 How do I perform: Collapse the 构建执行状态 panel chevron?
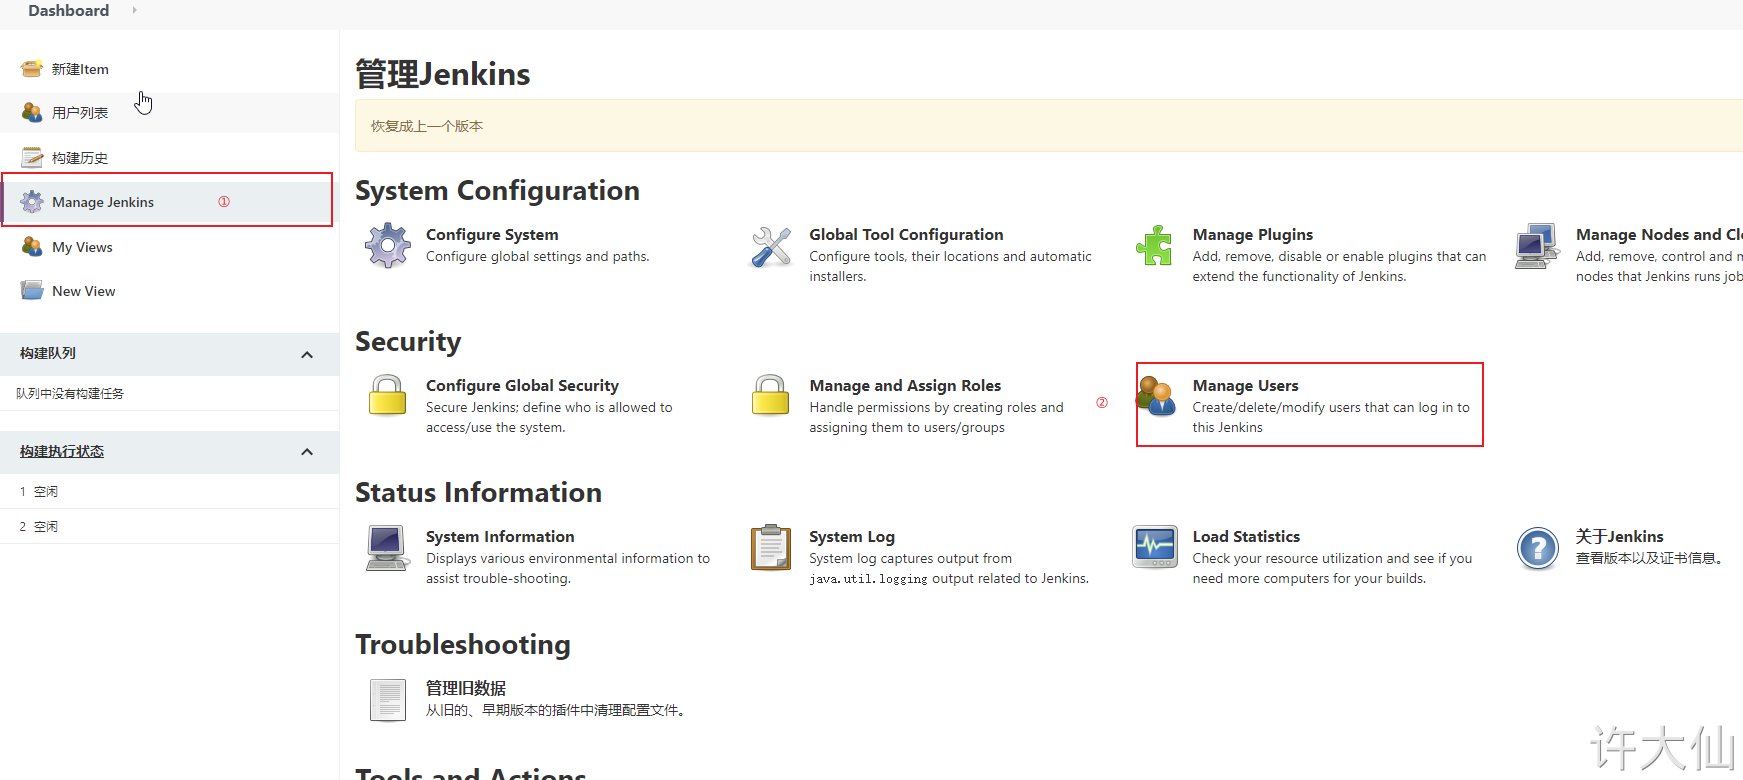[307, 452]
